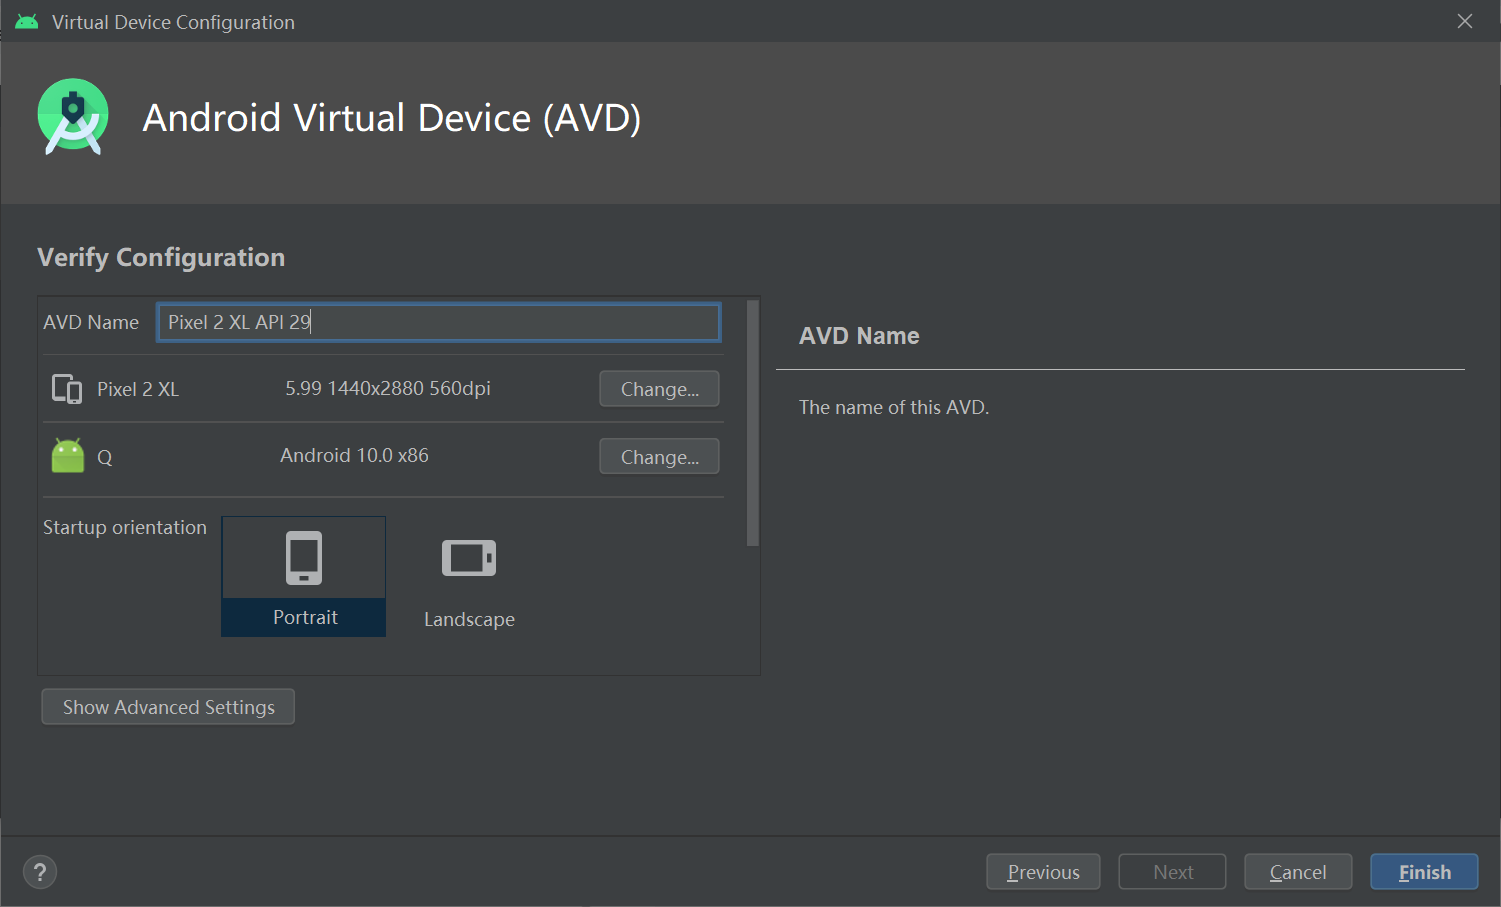Focus the AVD Name input field
The width and height of the screenshot is (1501, 907).
tap(439, 322)
